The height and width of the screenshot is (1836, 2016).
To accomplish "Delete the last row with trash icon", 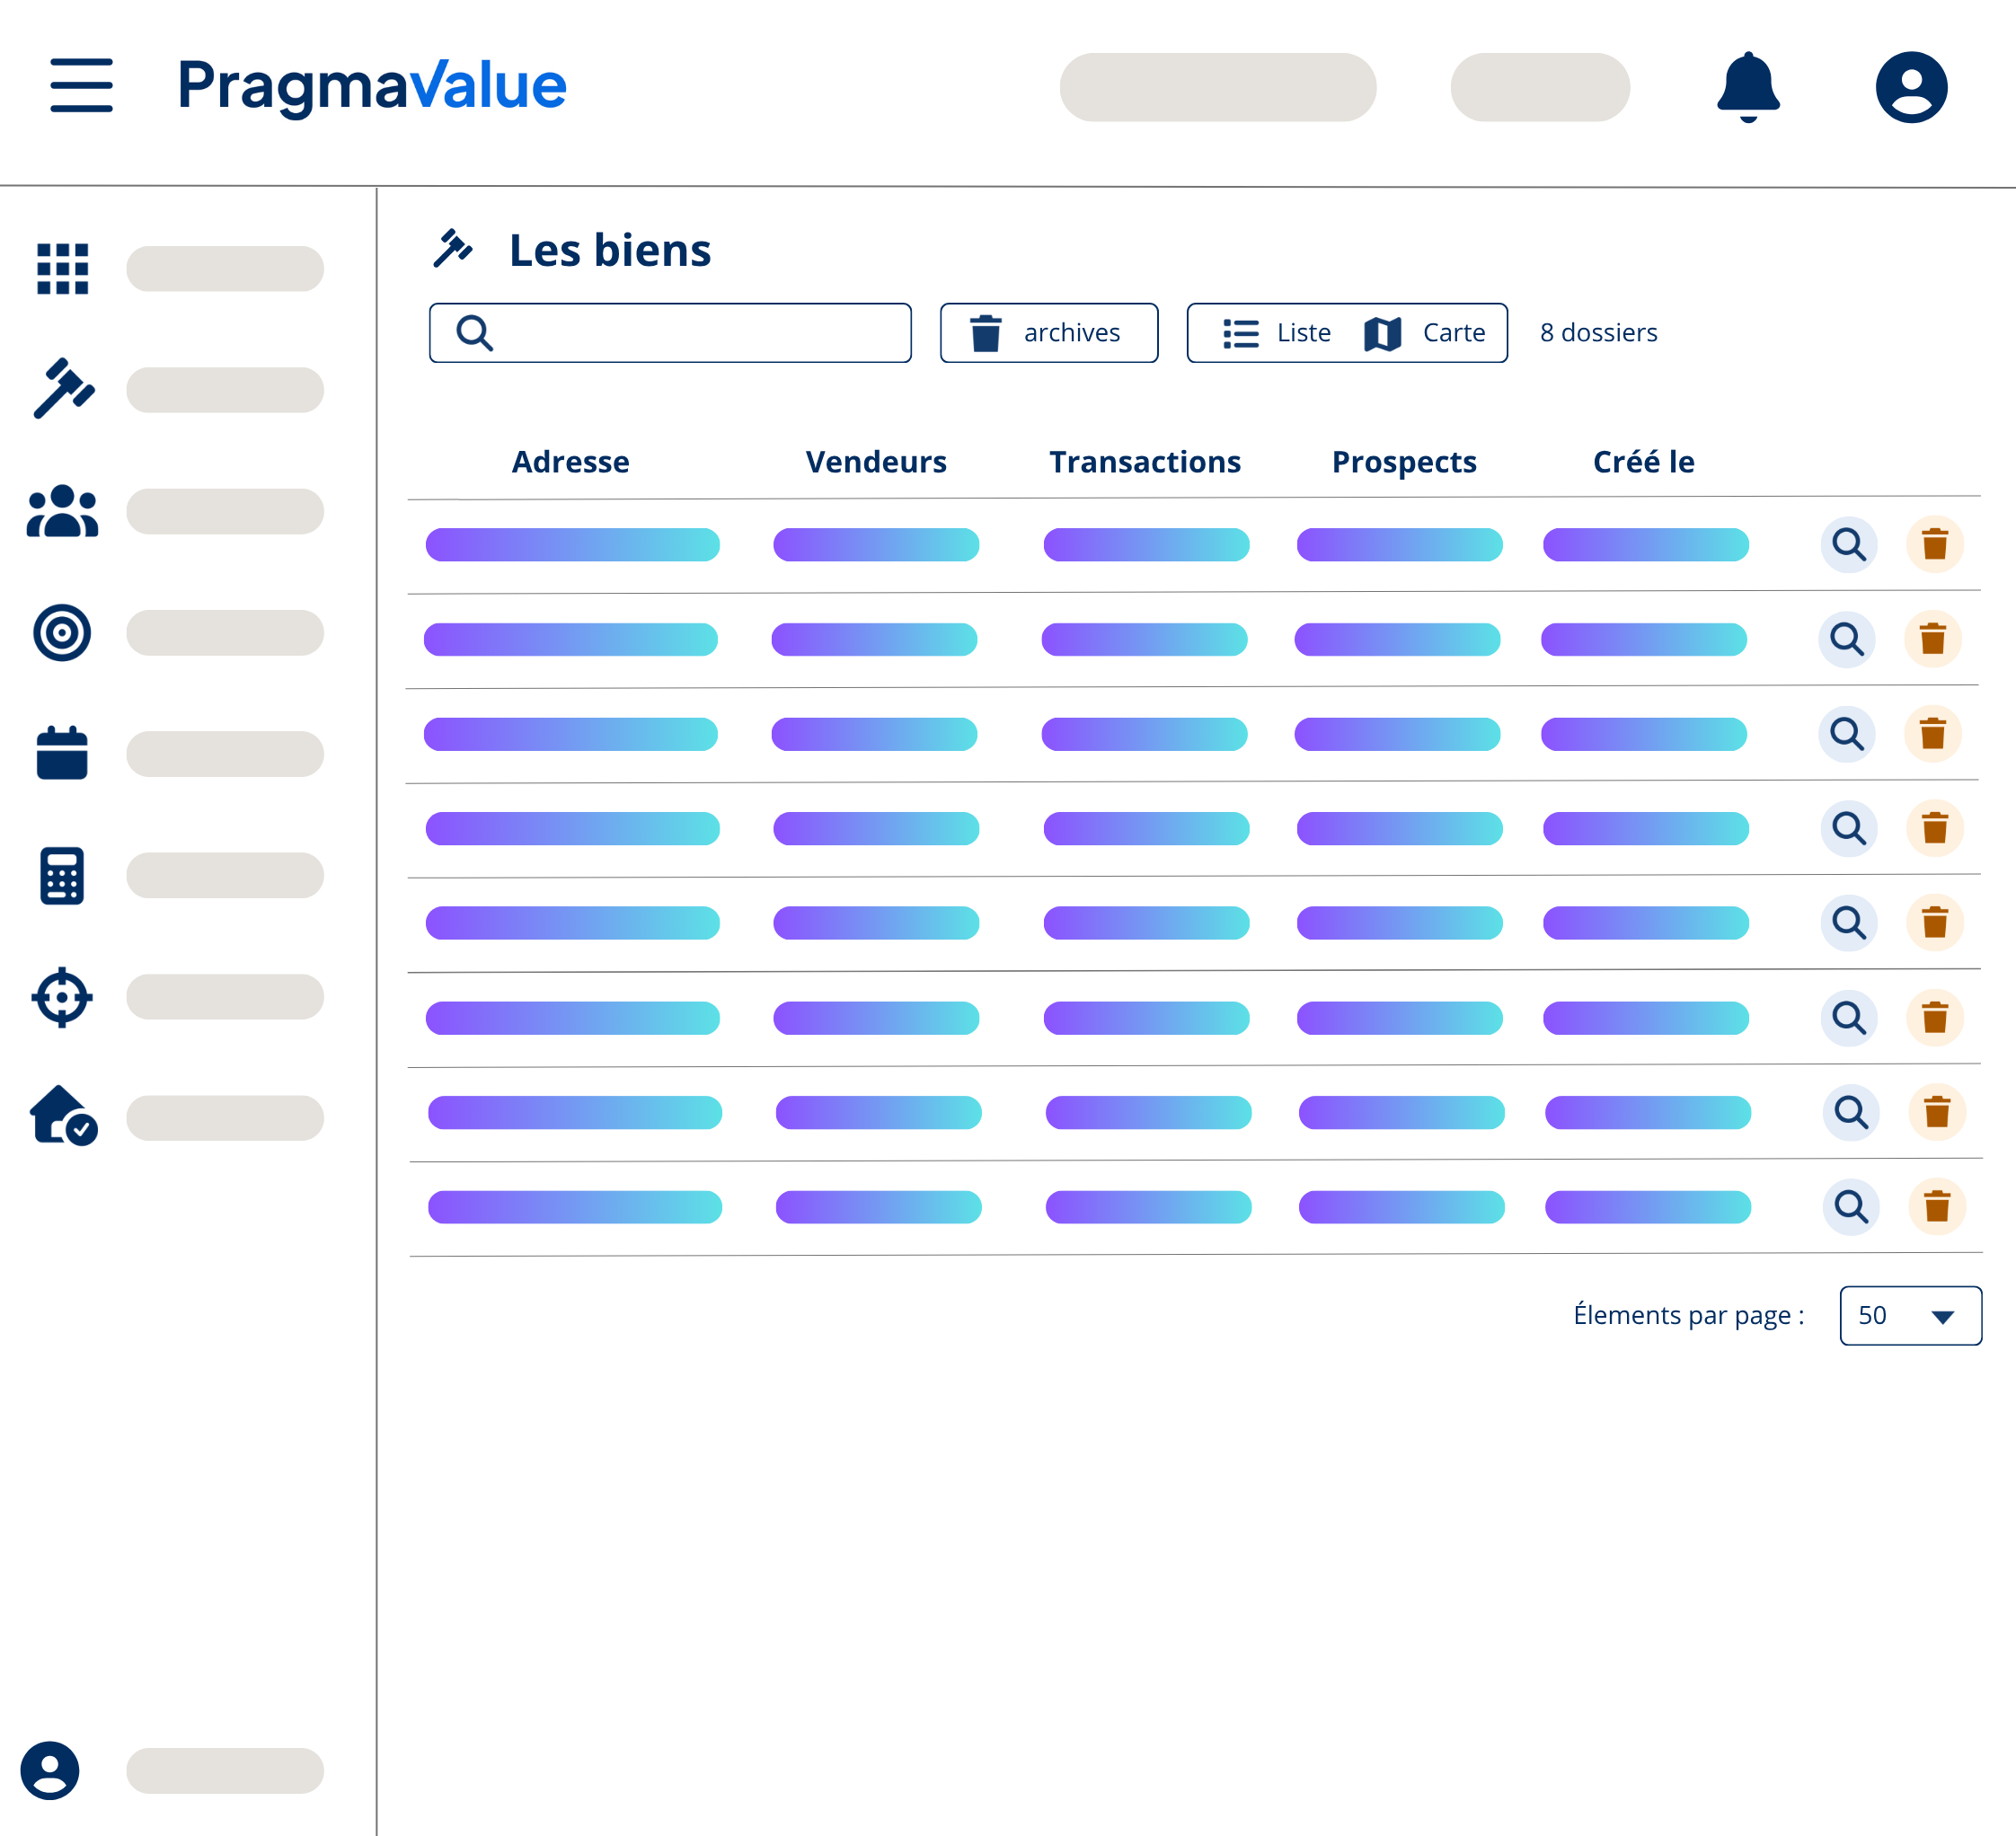I will [x=1936, y=1207].
